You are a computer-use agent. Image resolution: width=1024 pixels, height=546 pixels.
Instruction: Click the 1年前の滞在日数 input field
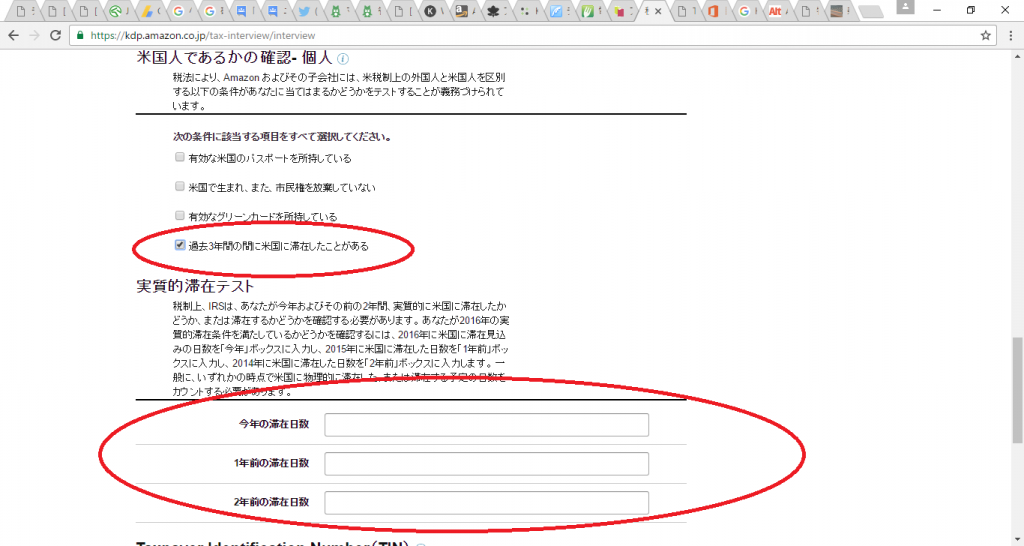tap(487, 464)
